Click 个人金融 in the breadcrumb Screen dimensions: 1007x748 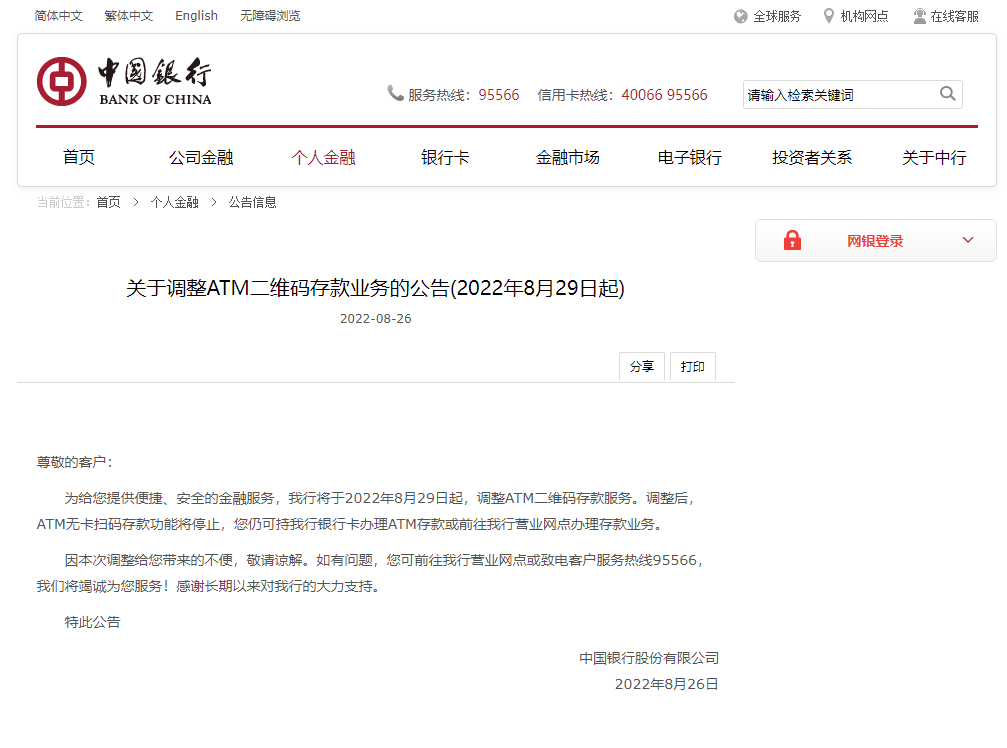point(174,202)
